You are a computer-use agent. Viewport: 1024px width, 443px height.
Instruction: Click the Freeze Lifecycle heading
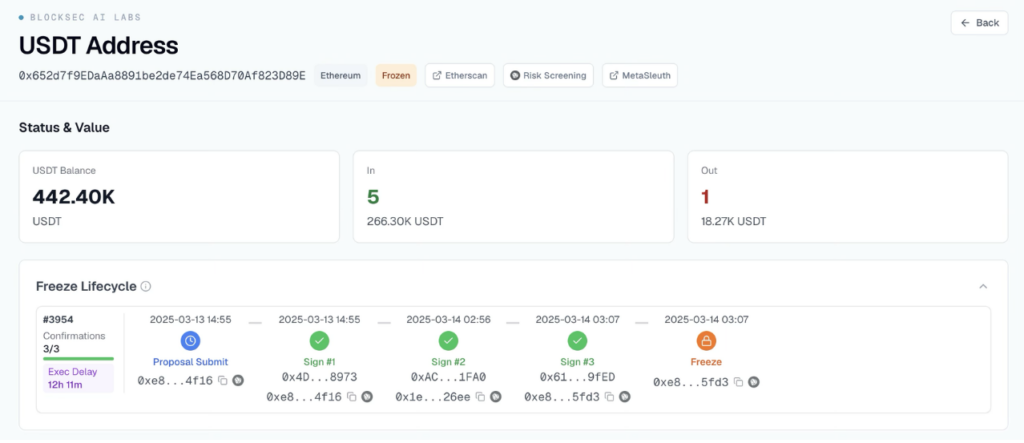[86, 286]
